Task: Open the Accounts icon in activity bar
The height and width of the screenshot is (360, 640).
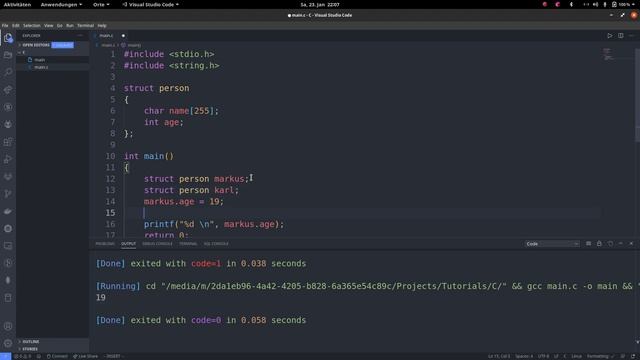Action: click(8, 326)
